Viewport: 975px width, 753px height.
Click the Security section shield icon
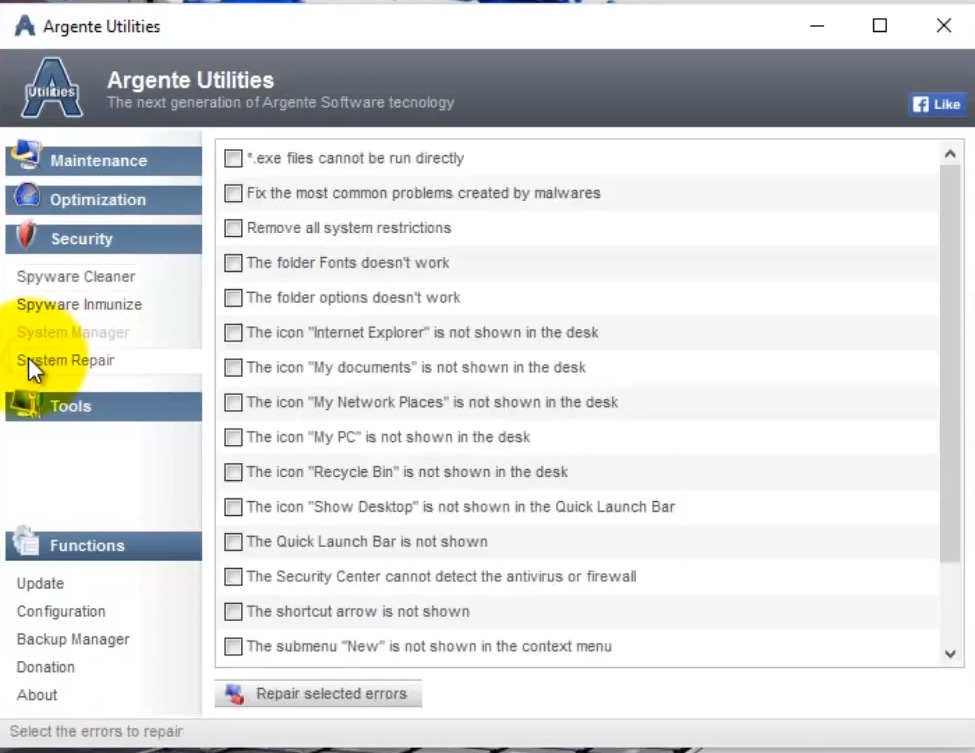(x=26, y=235)
